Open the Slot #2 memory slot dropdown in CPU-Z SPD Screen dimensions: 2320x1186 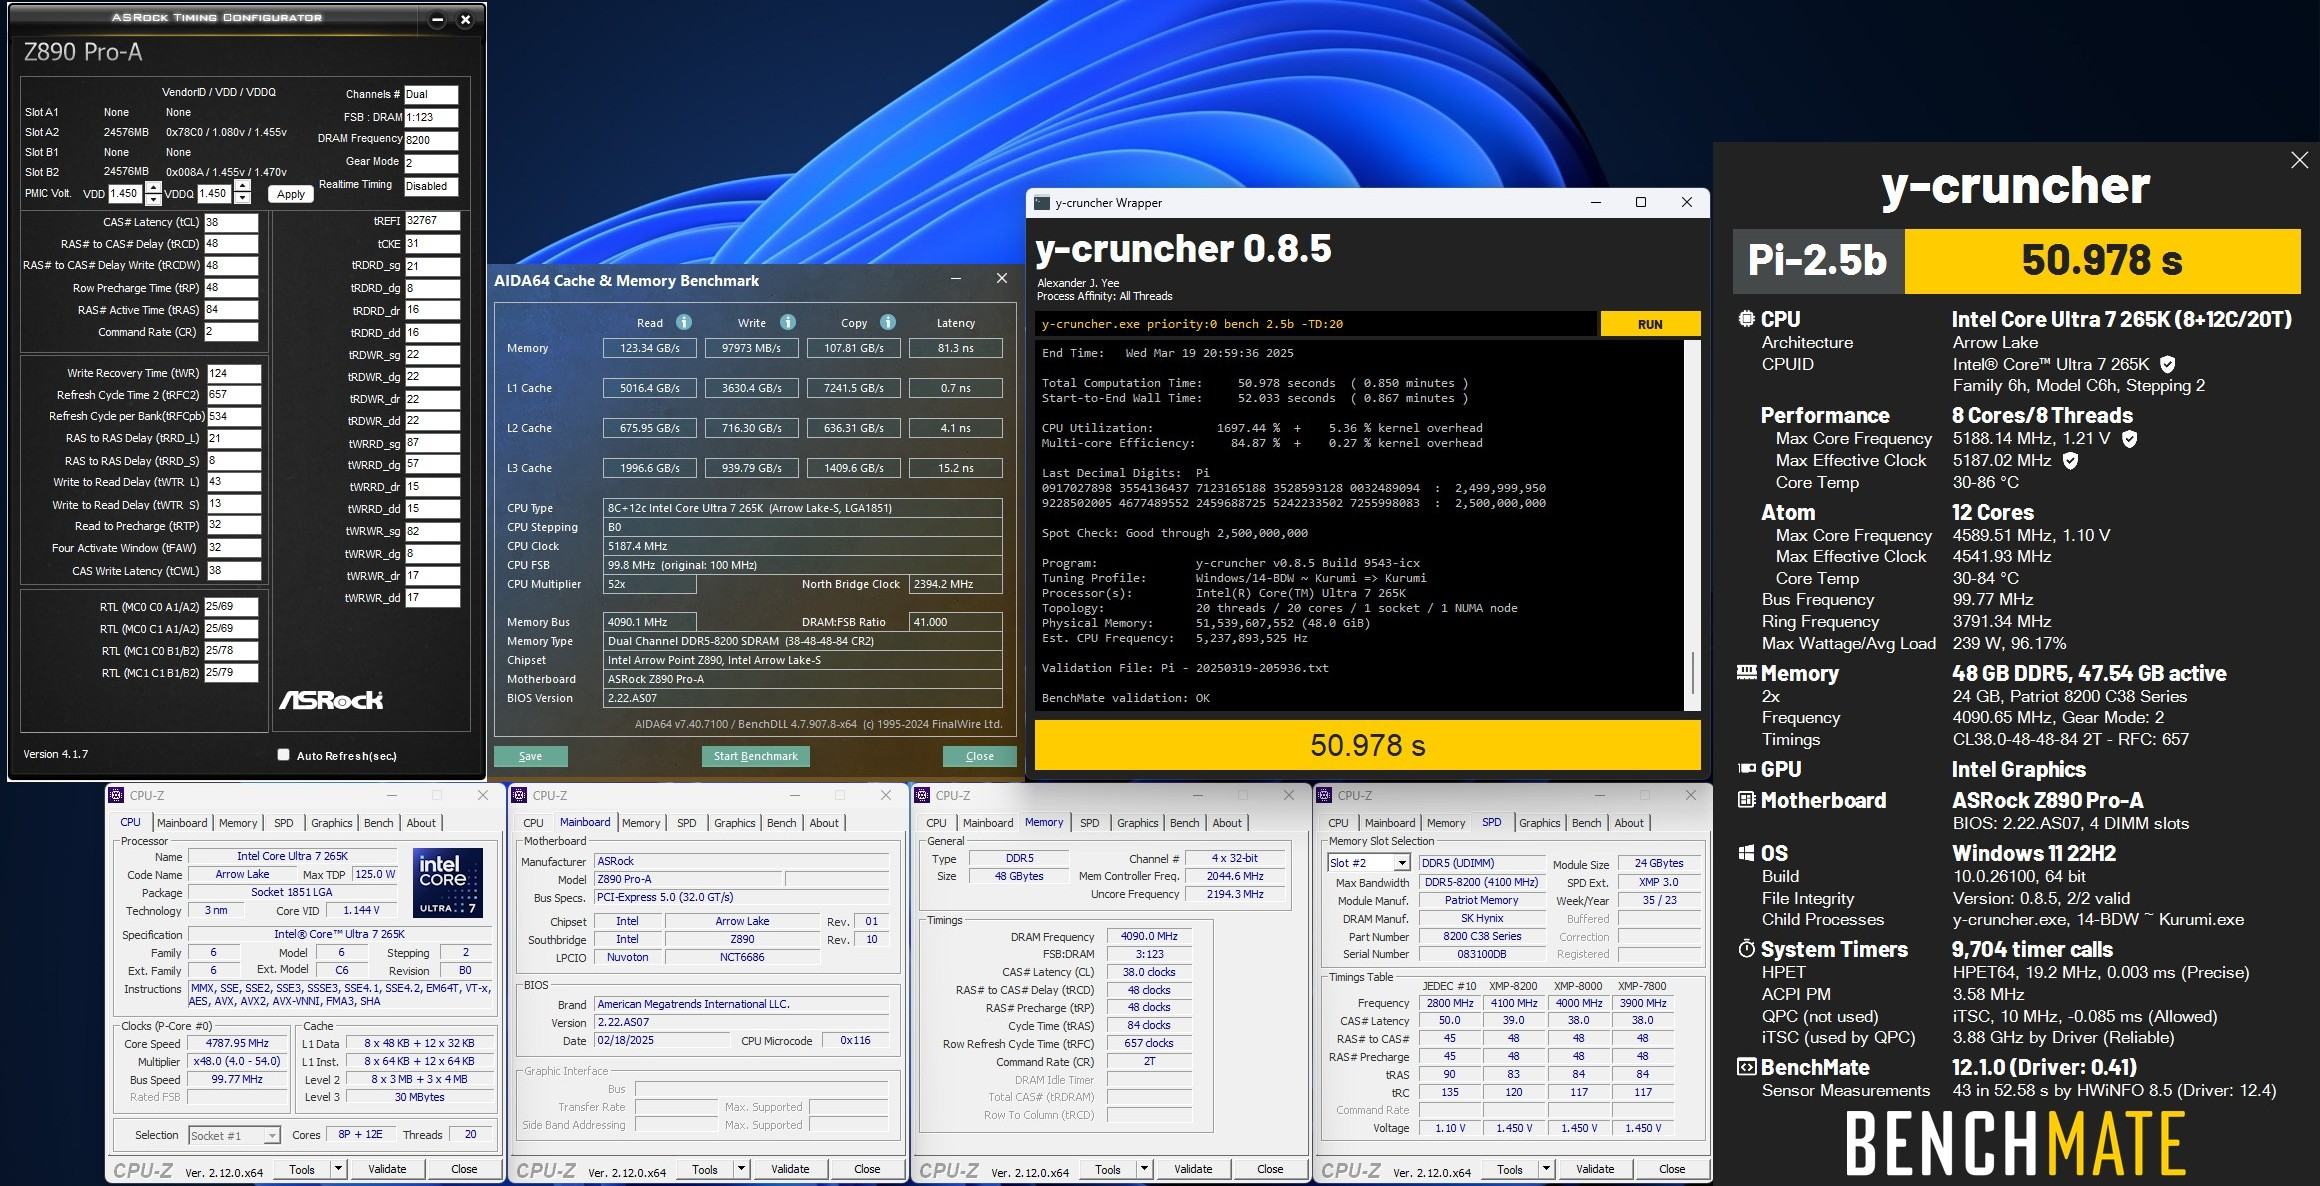click(1401, 863)
